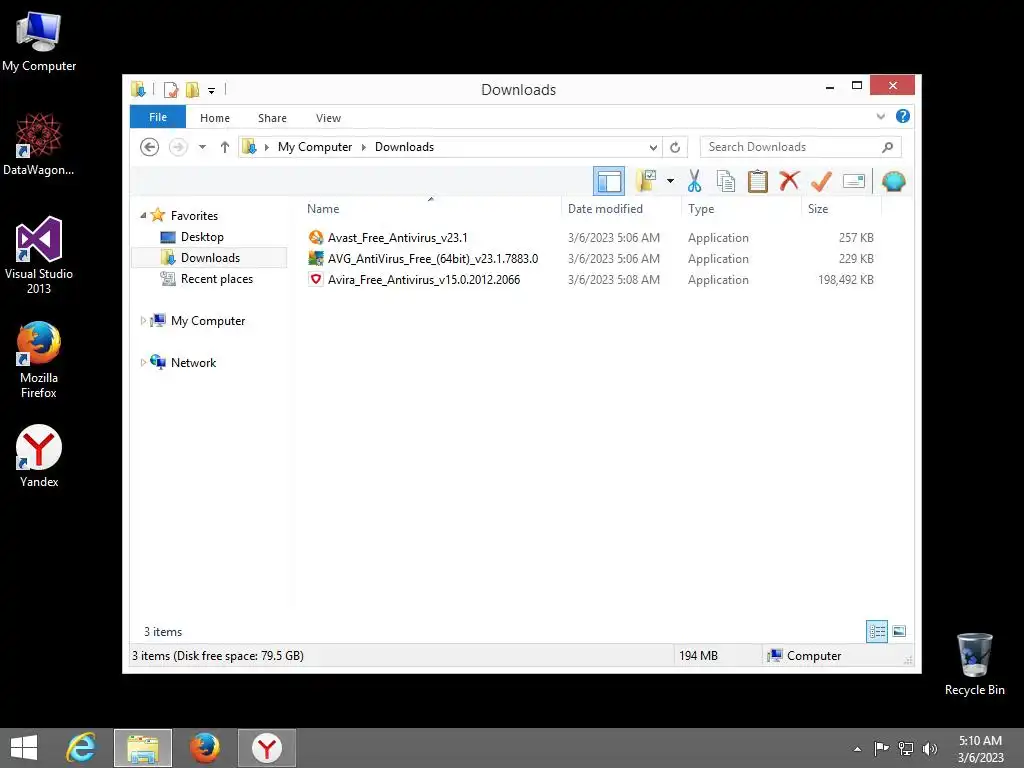This screenshot has height=768, width=1024.
Task: Click the red X Delete icon
Action: click(x=789, y=181)
